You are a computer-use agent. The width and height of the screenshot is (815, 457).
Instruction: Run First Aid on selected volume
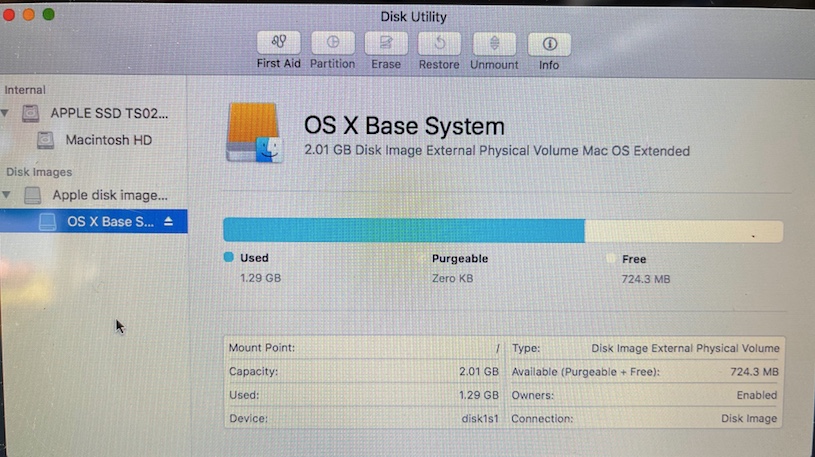tap(279, 42)
